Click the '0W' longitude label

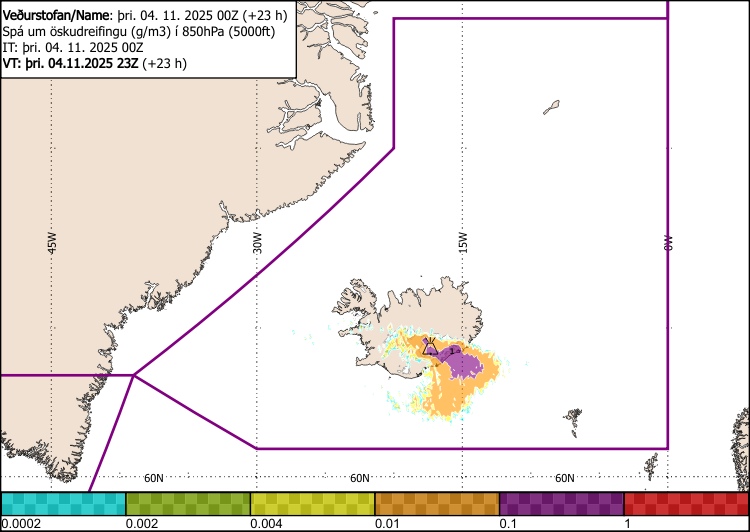pos(668,243)
